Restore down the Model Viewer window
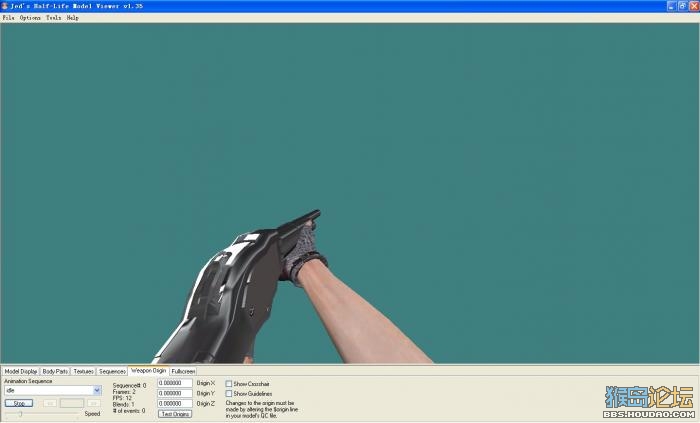 point(683,6)
